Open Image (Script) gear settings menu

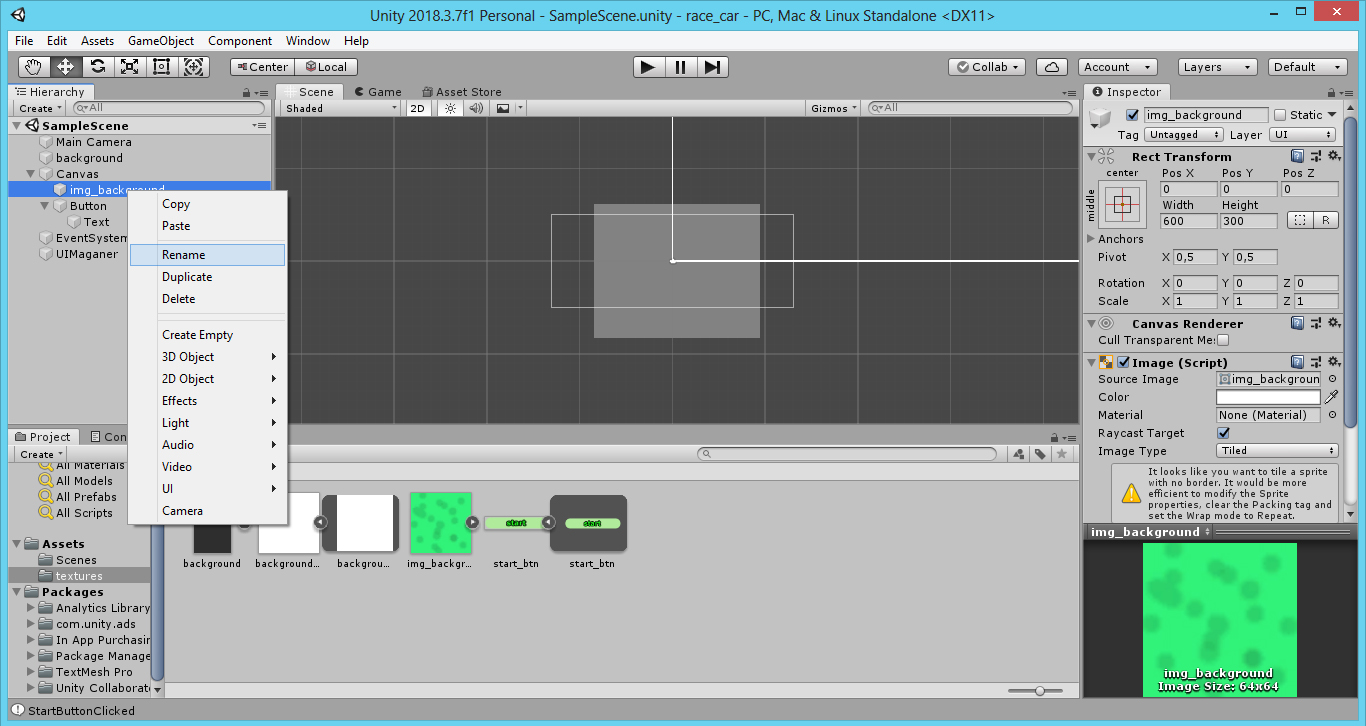[1333, 363]
